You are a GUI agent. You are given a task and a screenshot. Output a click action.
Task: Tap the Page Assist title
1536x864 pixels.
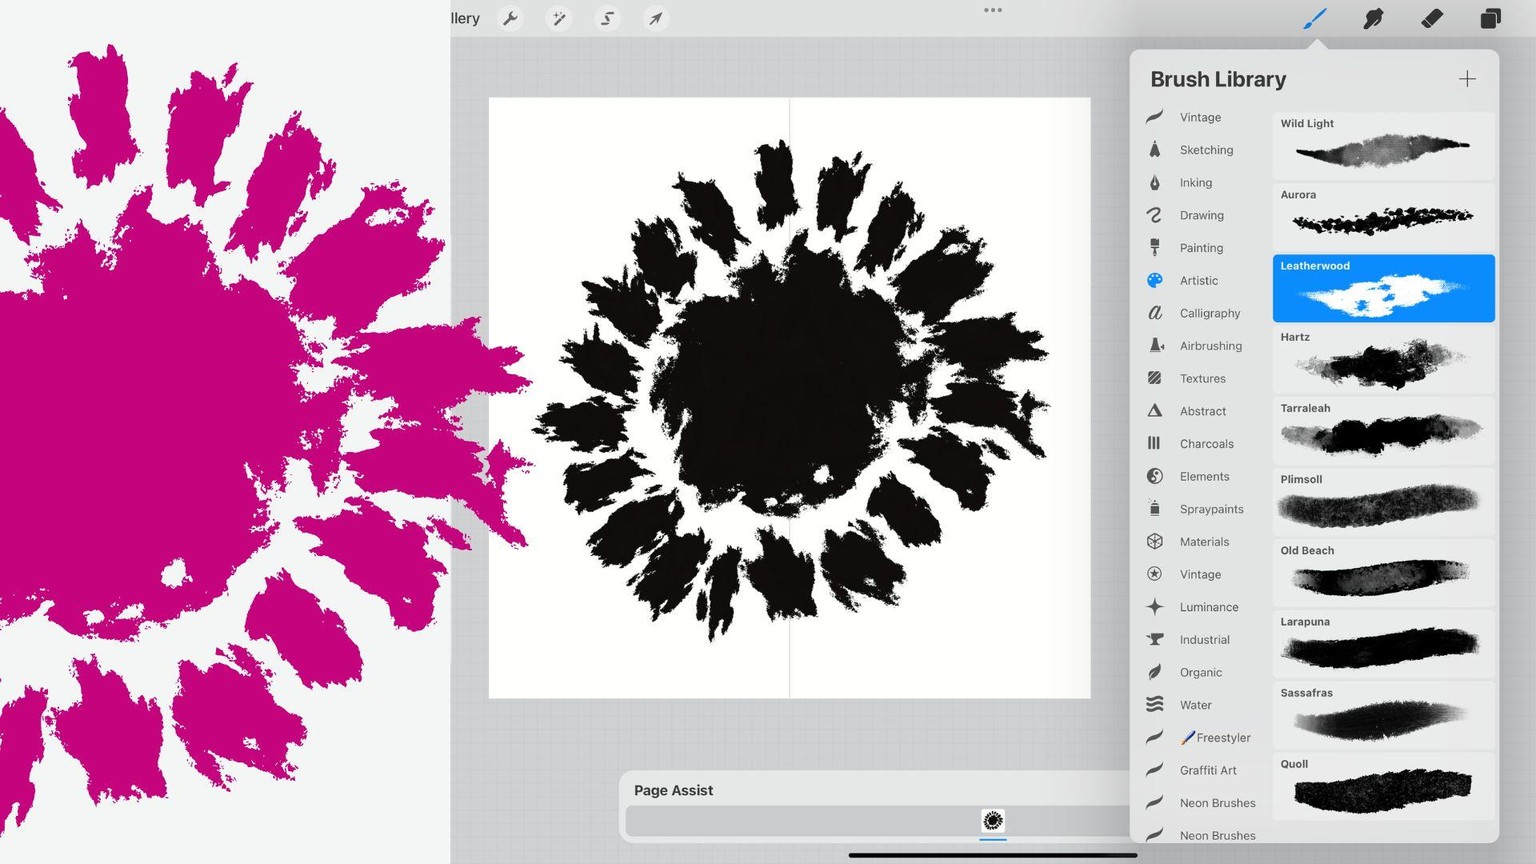pos(673,790)
